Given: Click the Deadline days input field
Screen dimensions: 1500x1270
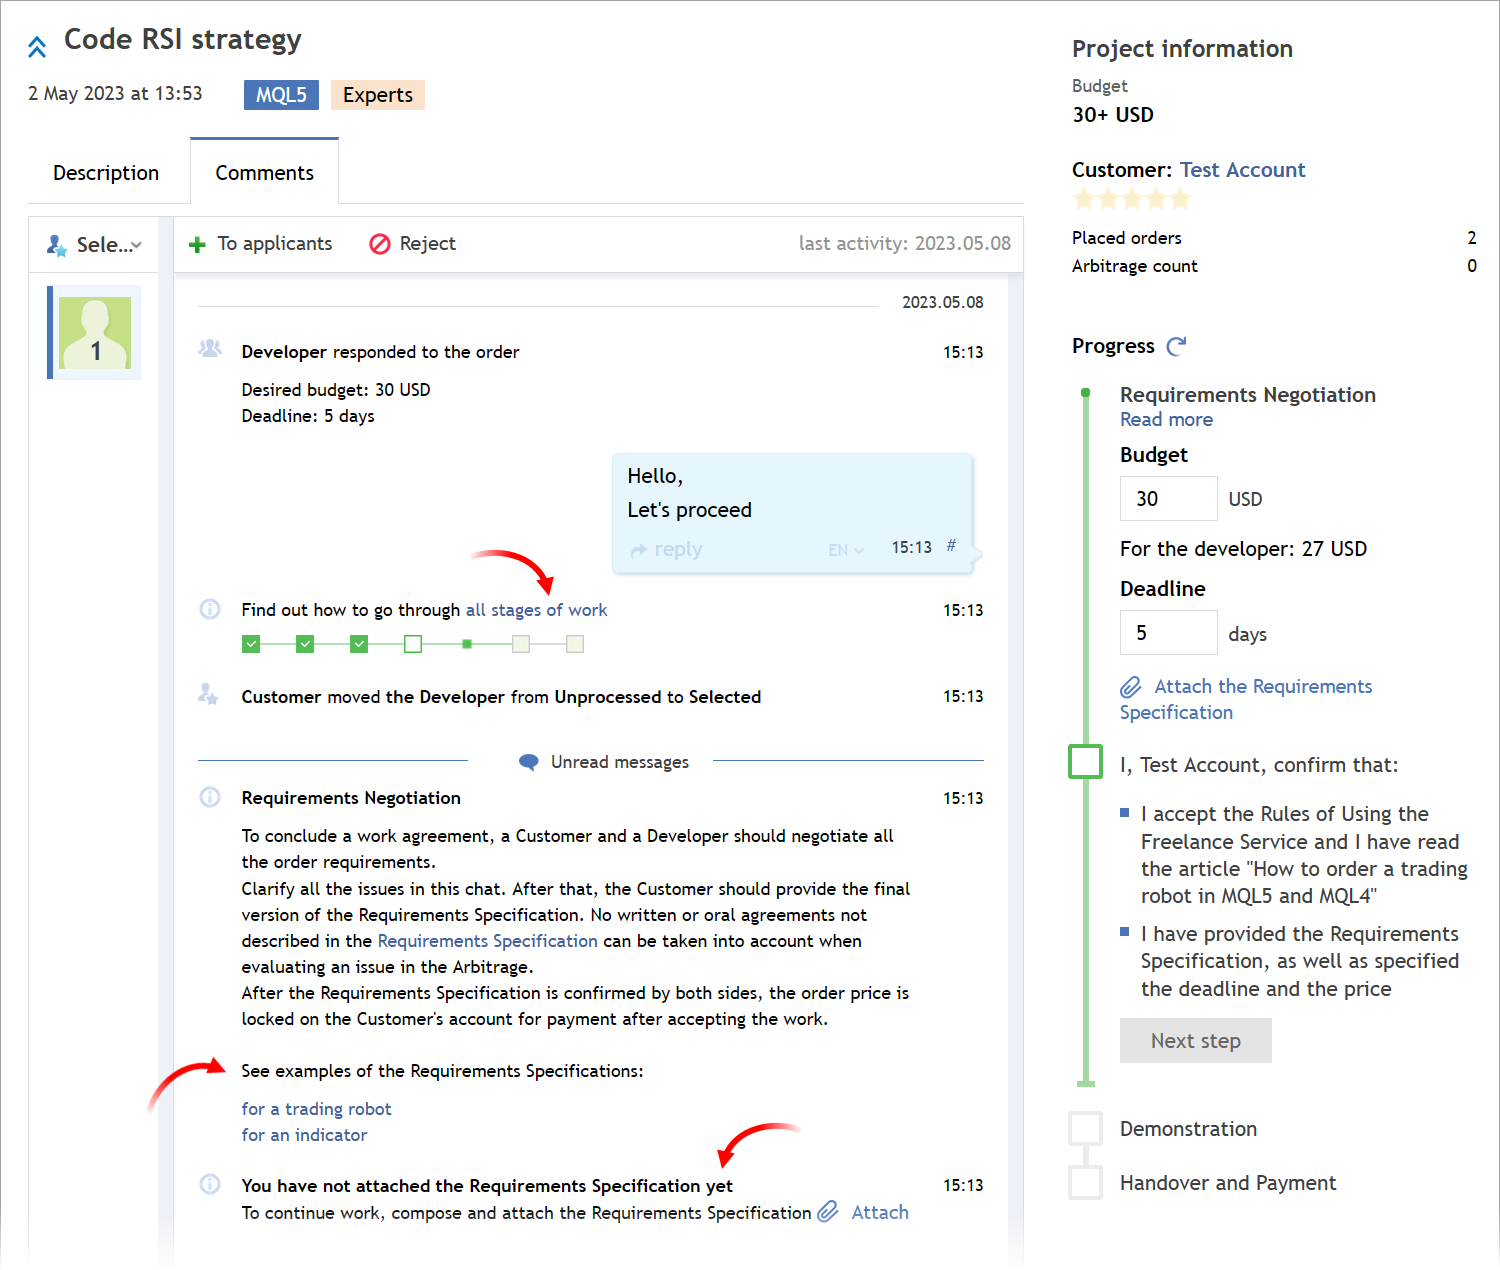Looking at the screenshot, I should point(1168,632).
